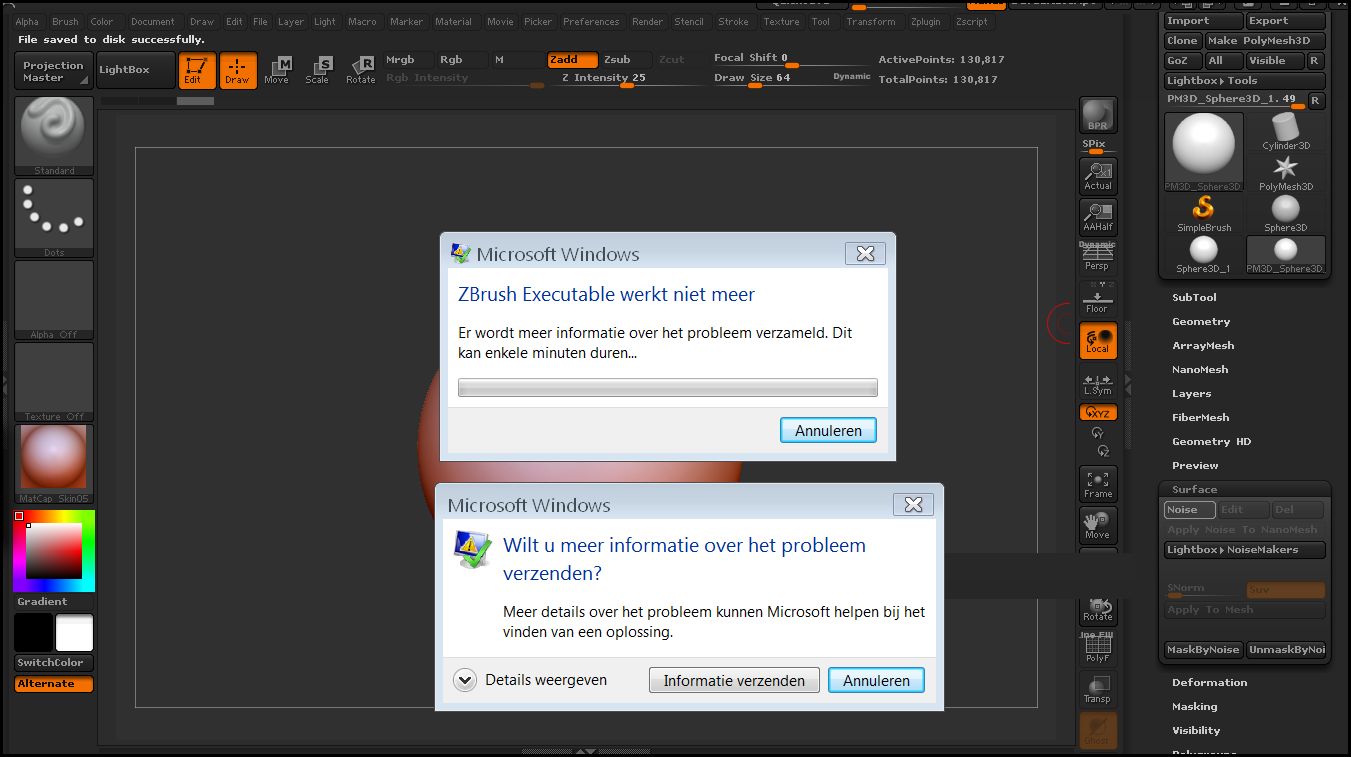Click the Rotate view icon
This screenshot has width=1351, height=757.
point(1098,608)
